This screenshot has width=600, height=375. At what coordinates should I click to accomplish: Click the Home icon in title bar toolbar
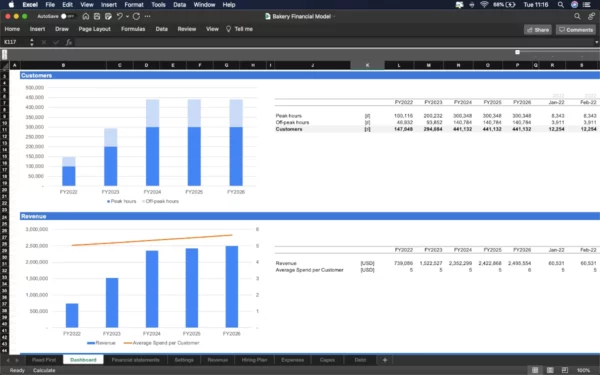(x=86, y=16)
